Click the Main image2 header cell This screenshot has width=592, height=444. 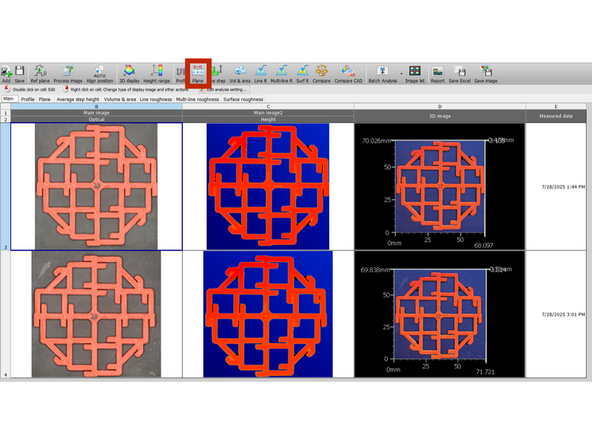[x=268, y=113]
